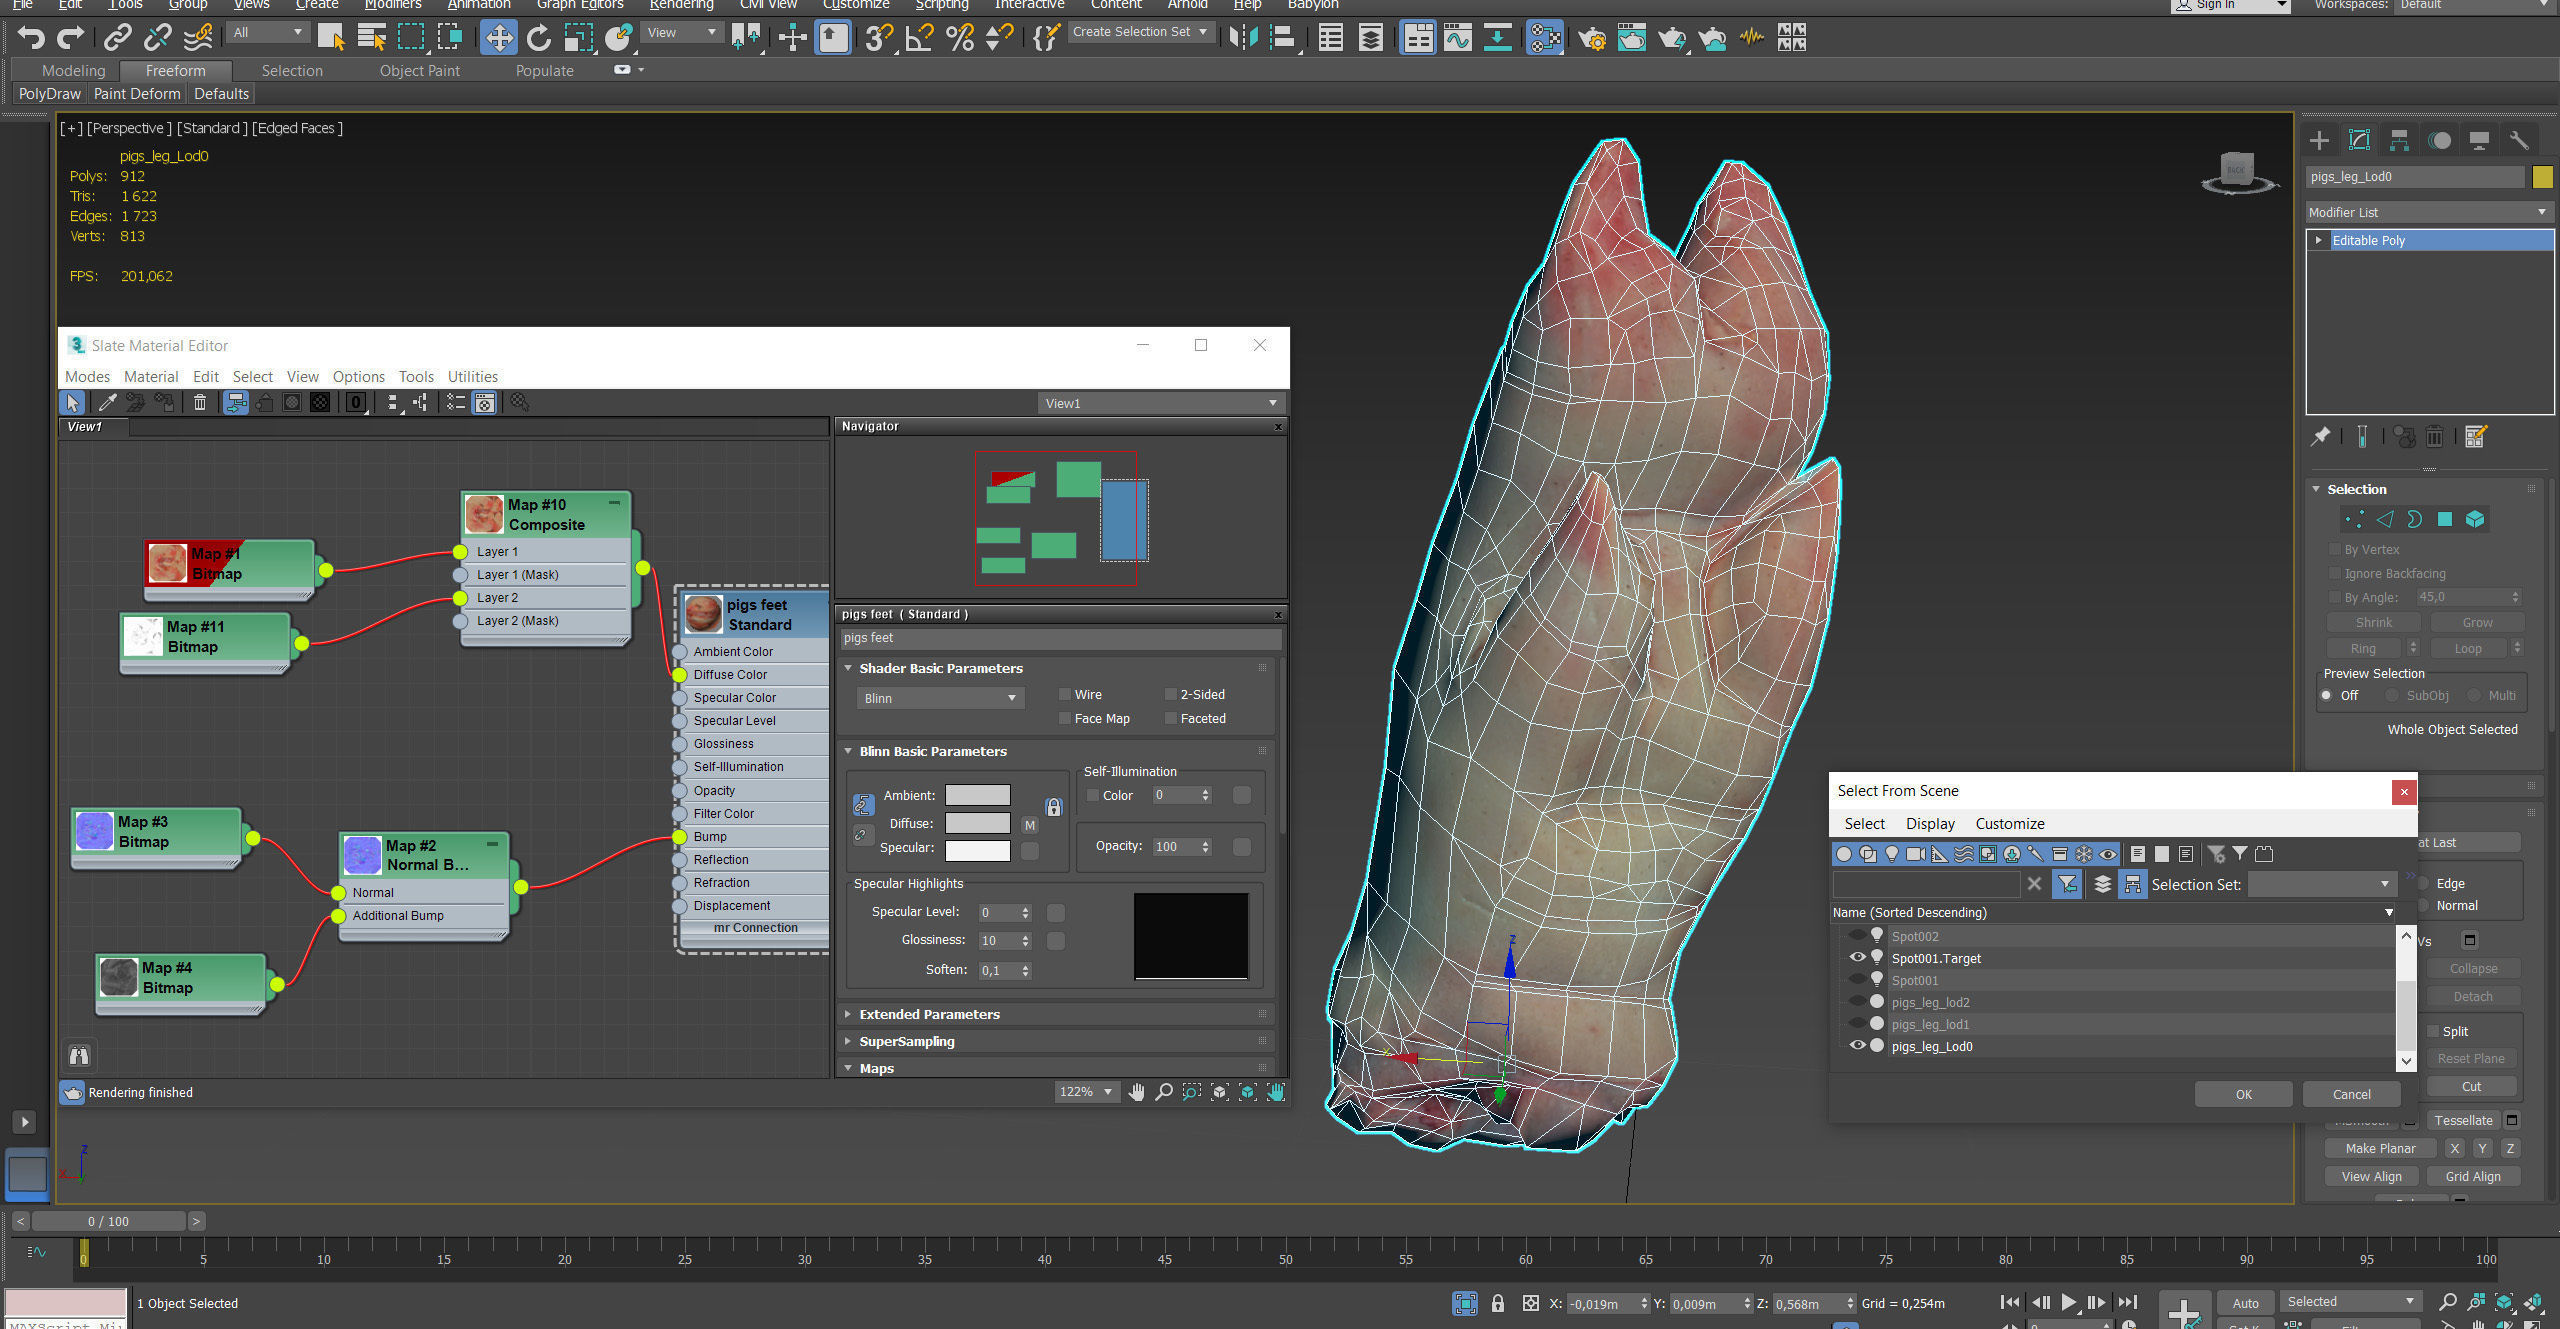Image resolution: width=2560 pixels, height=1329 pixels.
Task: Click the Tessellate button
Action: [2464, 1120]
